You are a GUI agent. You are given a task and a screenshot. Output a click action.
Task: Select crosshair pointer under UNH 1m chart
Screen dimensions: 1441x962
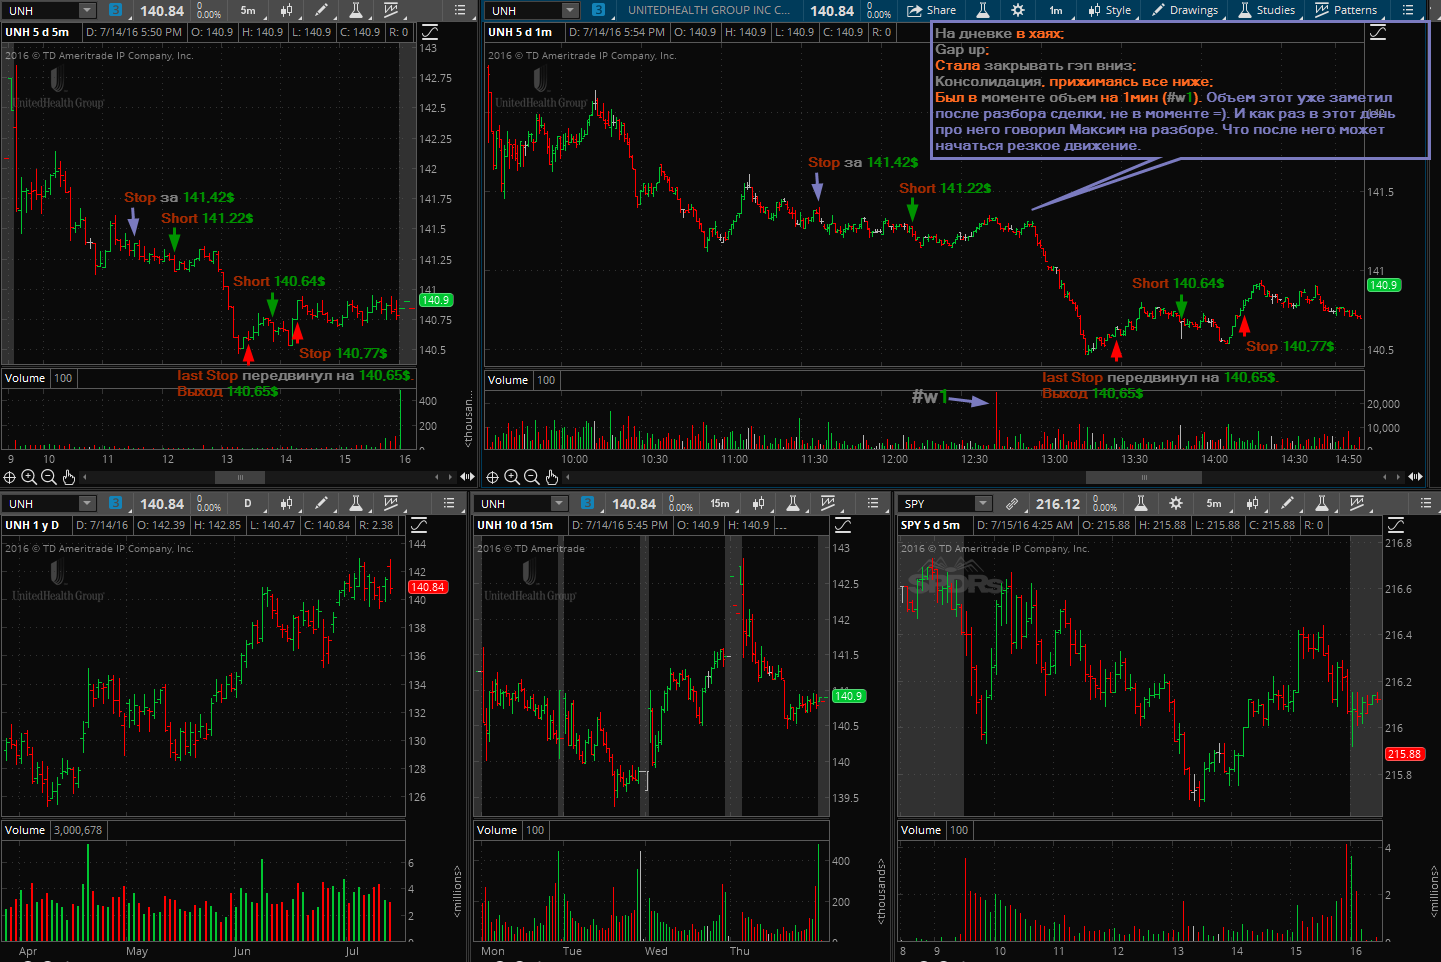coord(492,477)
